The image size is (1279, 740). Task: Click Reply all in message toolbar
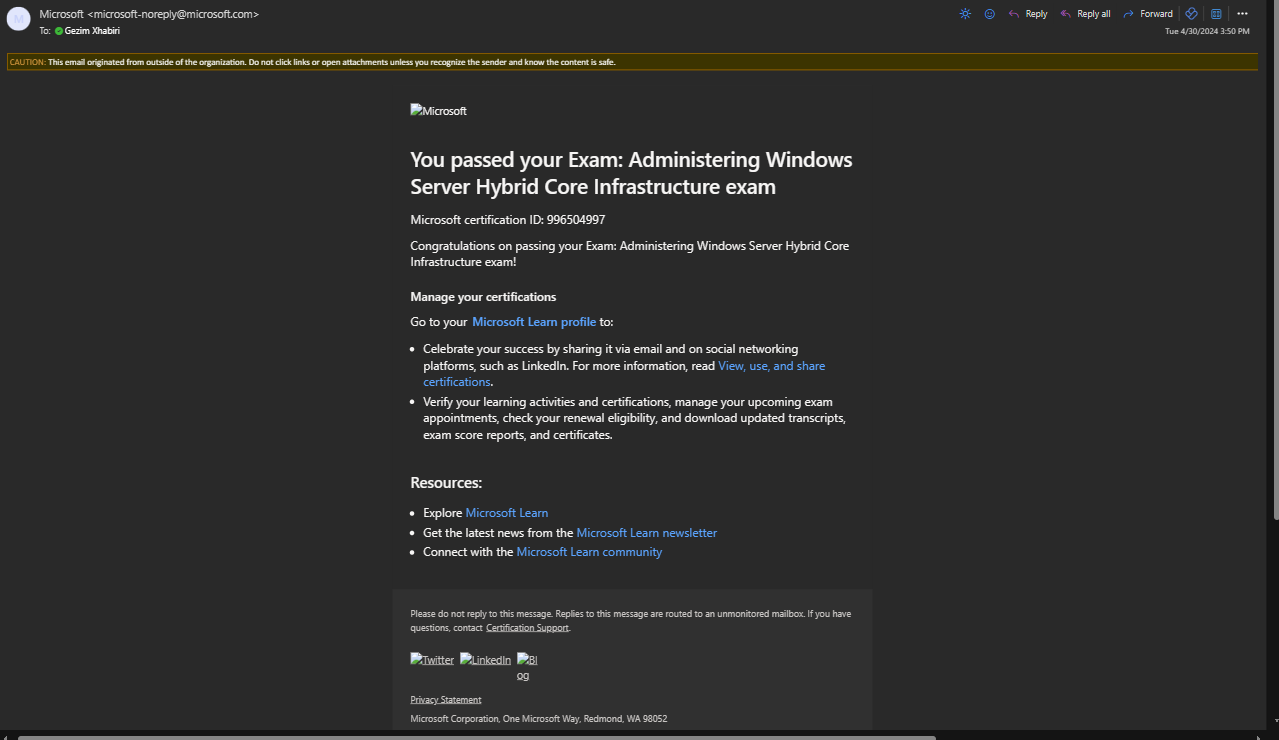[x=1086, y=14]
